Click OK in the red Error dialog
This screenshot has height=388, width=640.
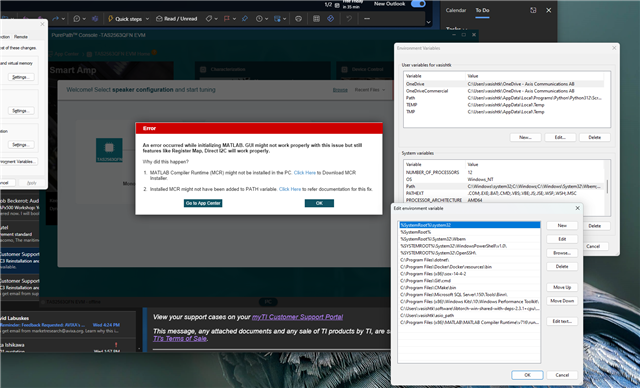(x=319, y=203)
